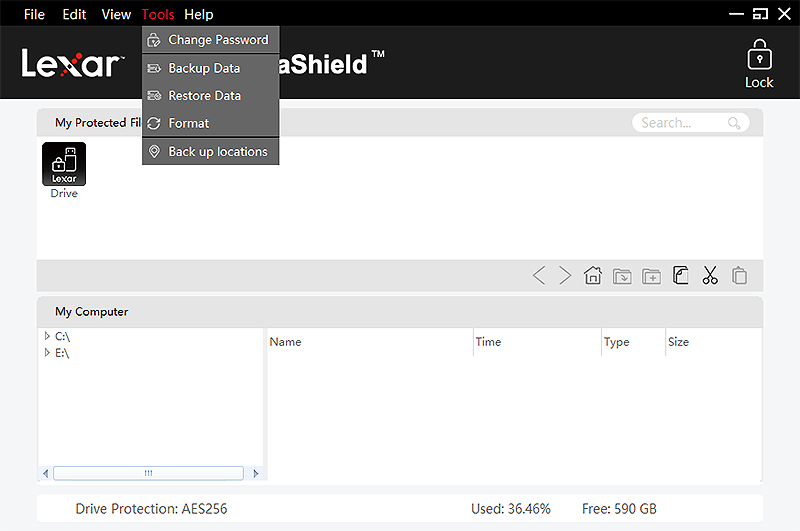Click the clipboard Paste icon

pos(740,276)
